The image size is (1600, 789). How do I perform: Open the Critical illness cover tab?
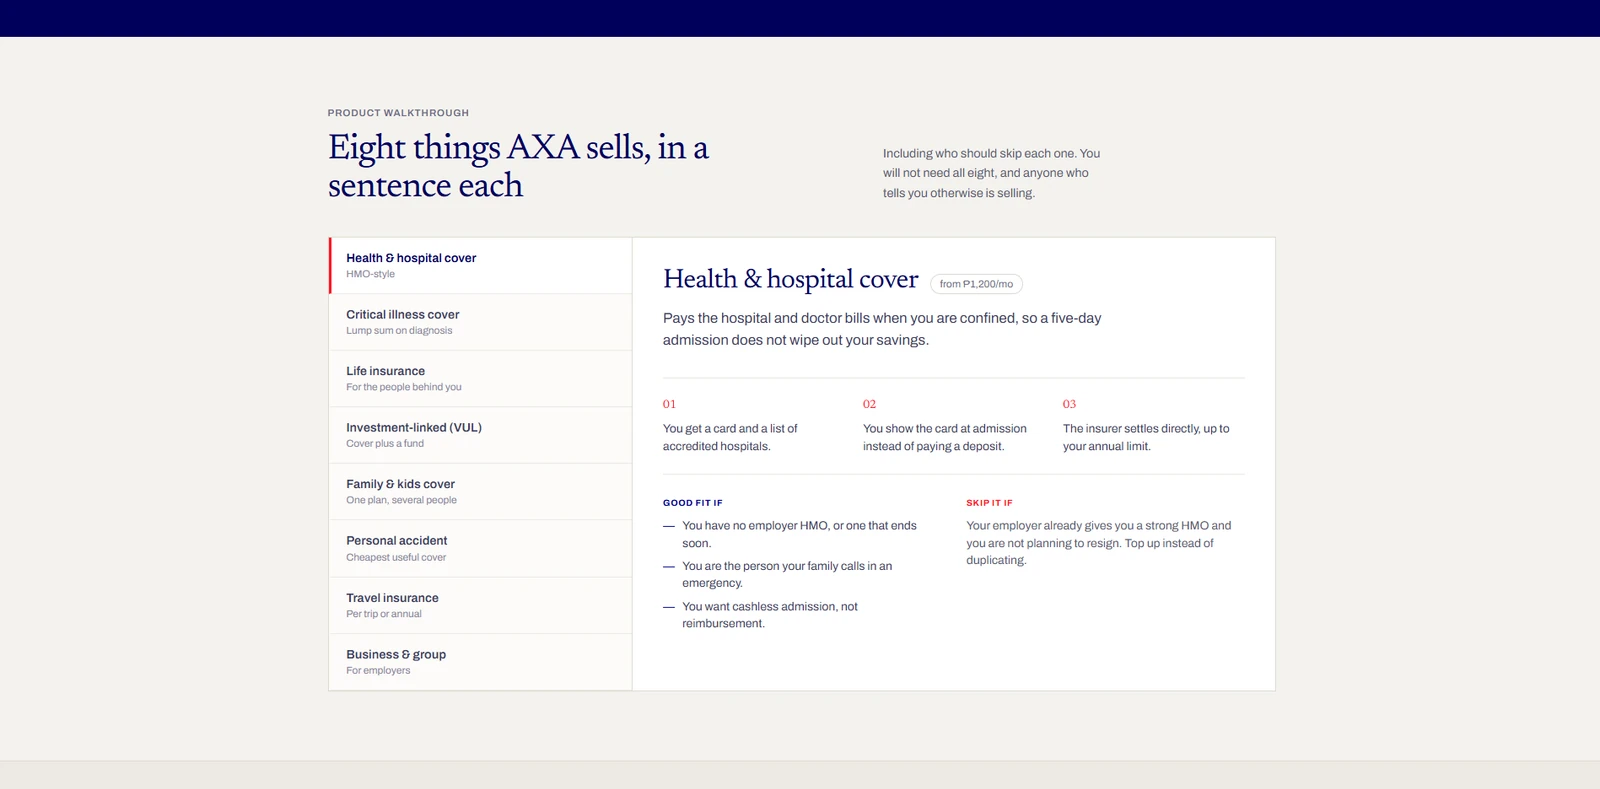(480, 322)
